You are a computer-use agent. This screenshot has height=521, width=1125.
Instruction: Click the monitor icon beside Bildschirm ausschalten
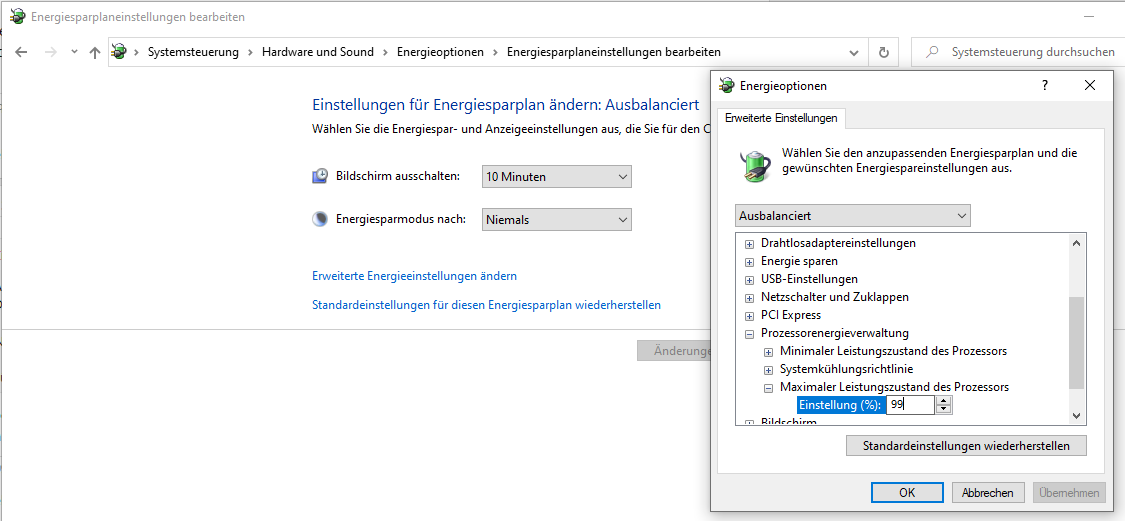coord(320,176)
